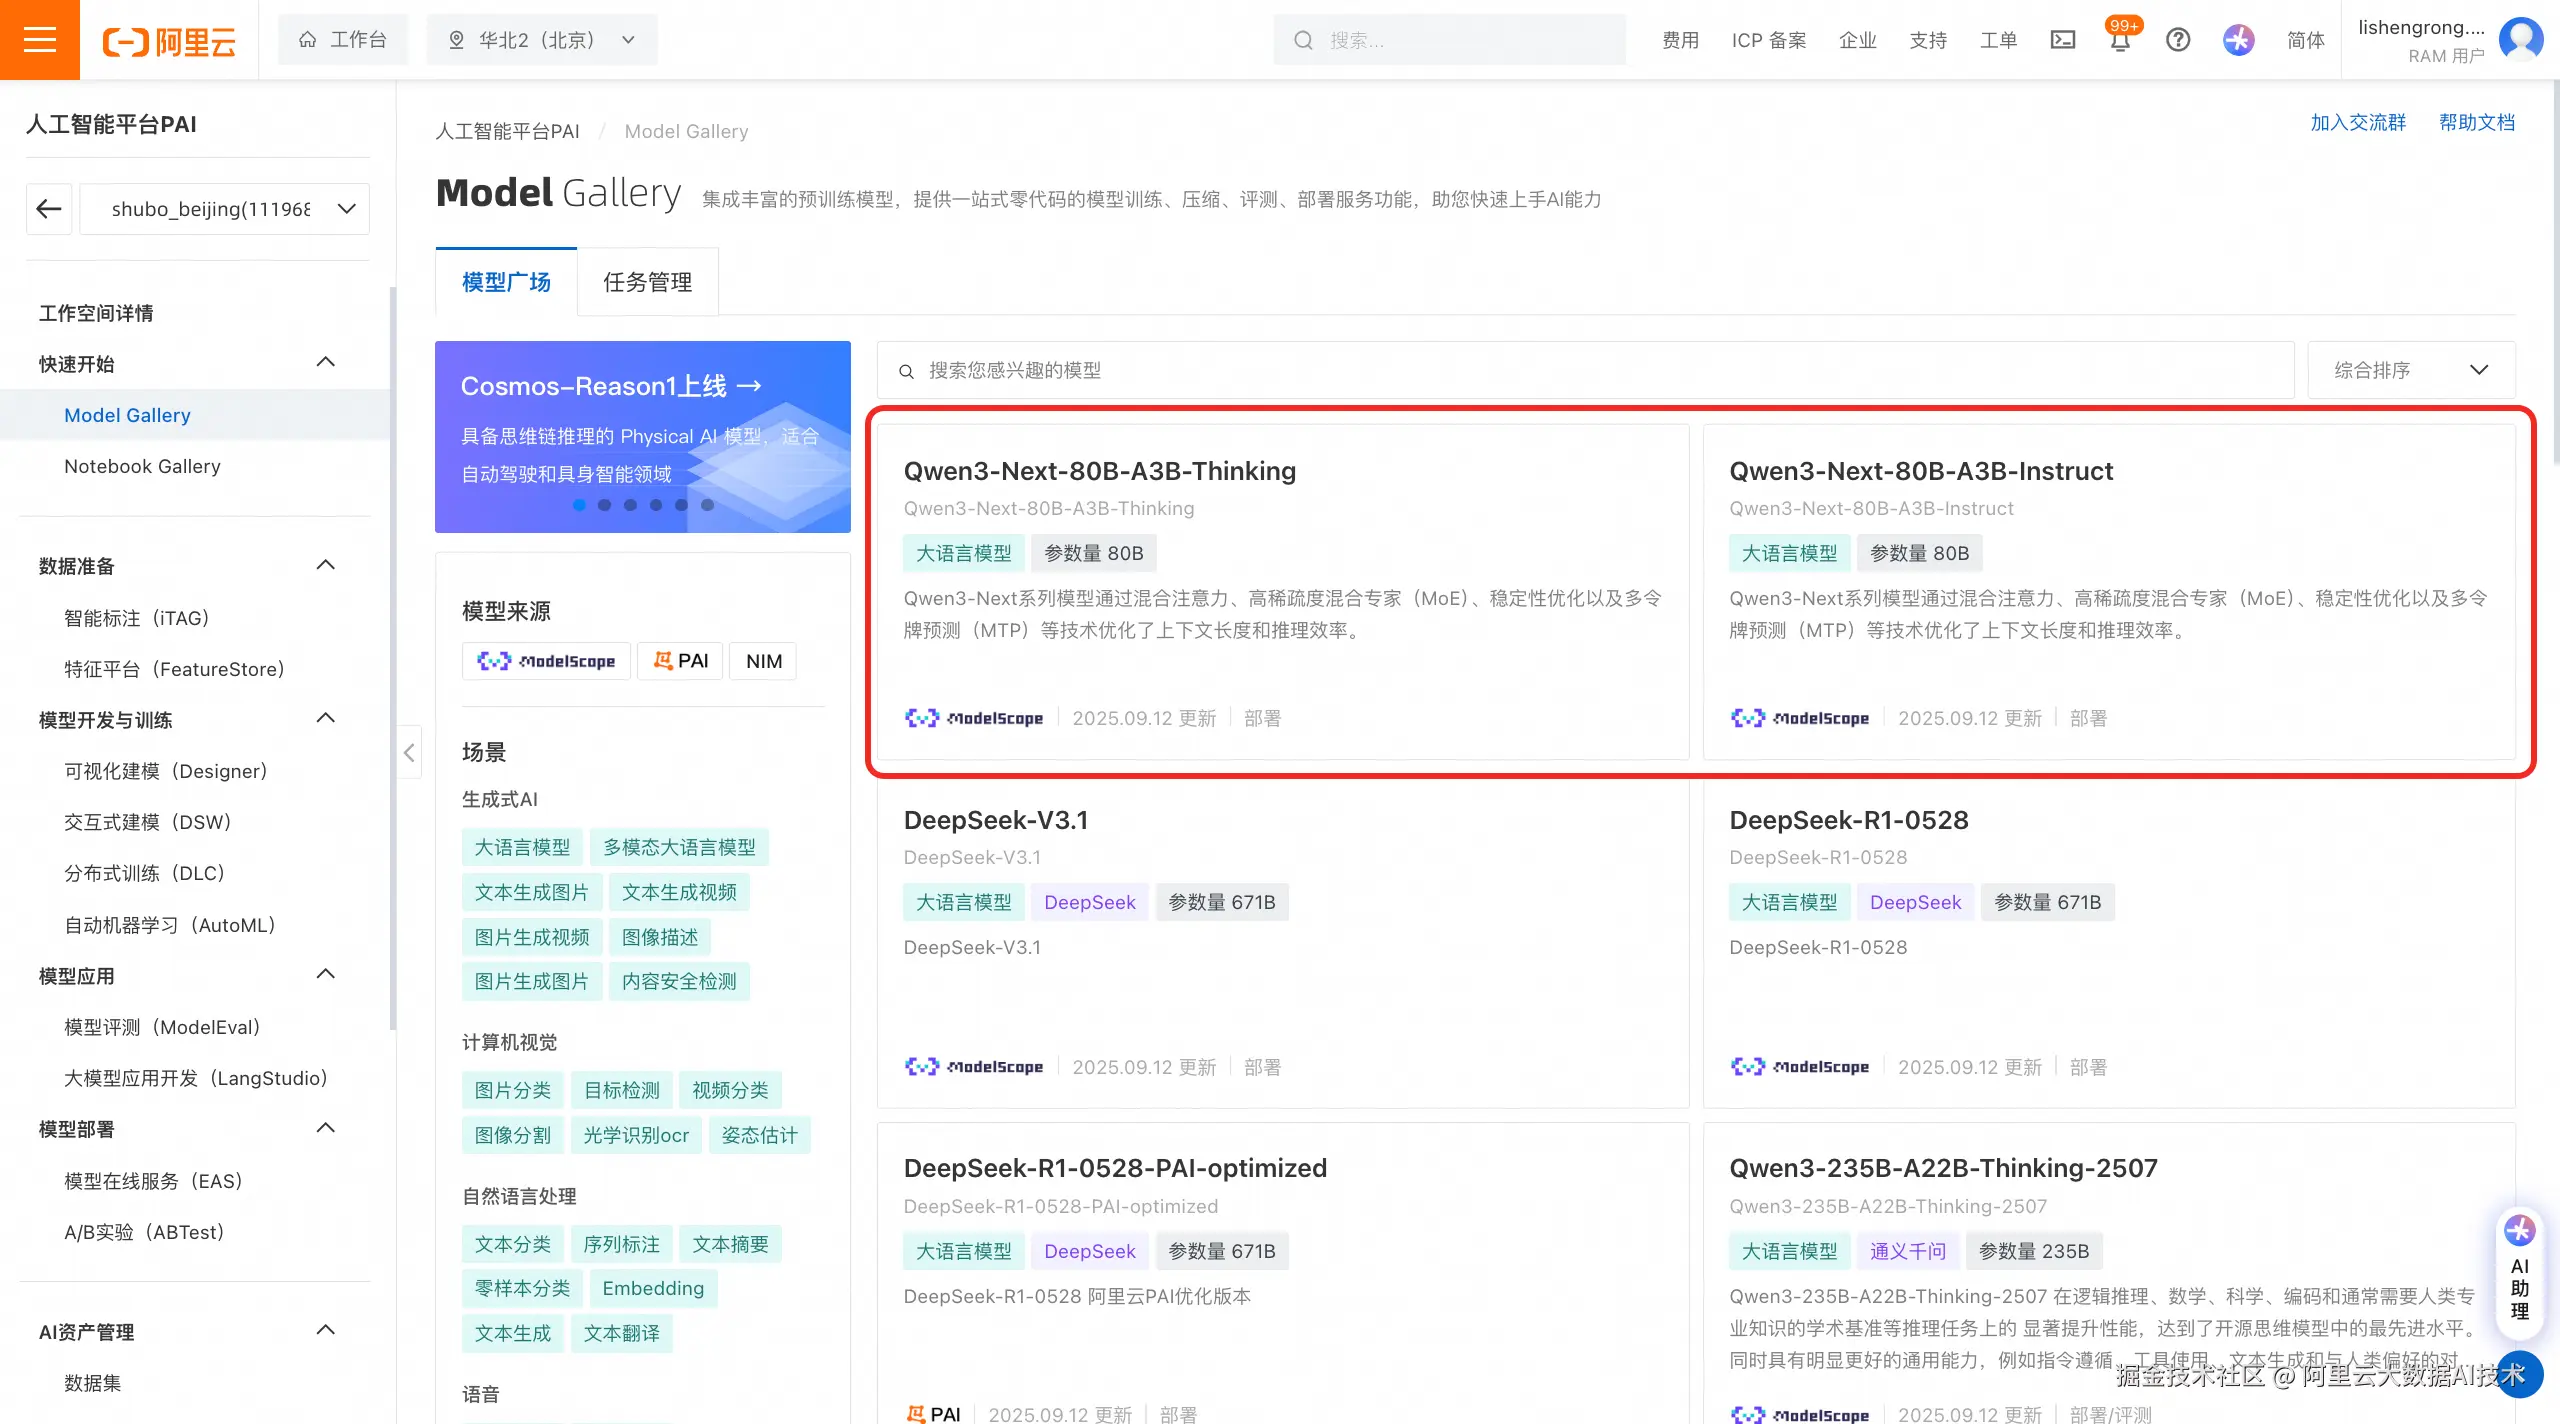Collapse the 模型应用 section

326,974
